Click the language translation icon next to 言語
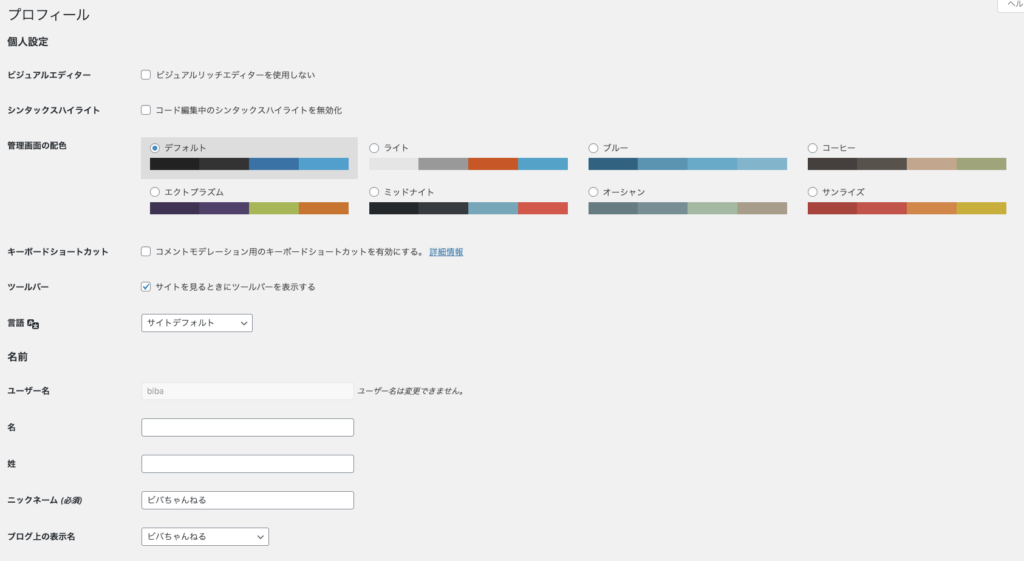This screenshot has width=1024, height=561. tap(33, 324)
